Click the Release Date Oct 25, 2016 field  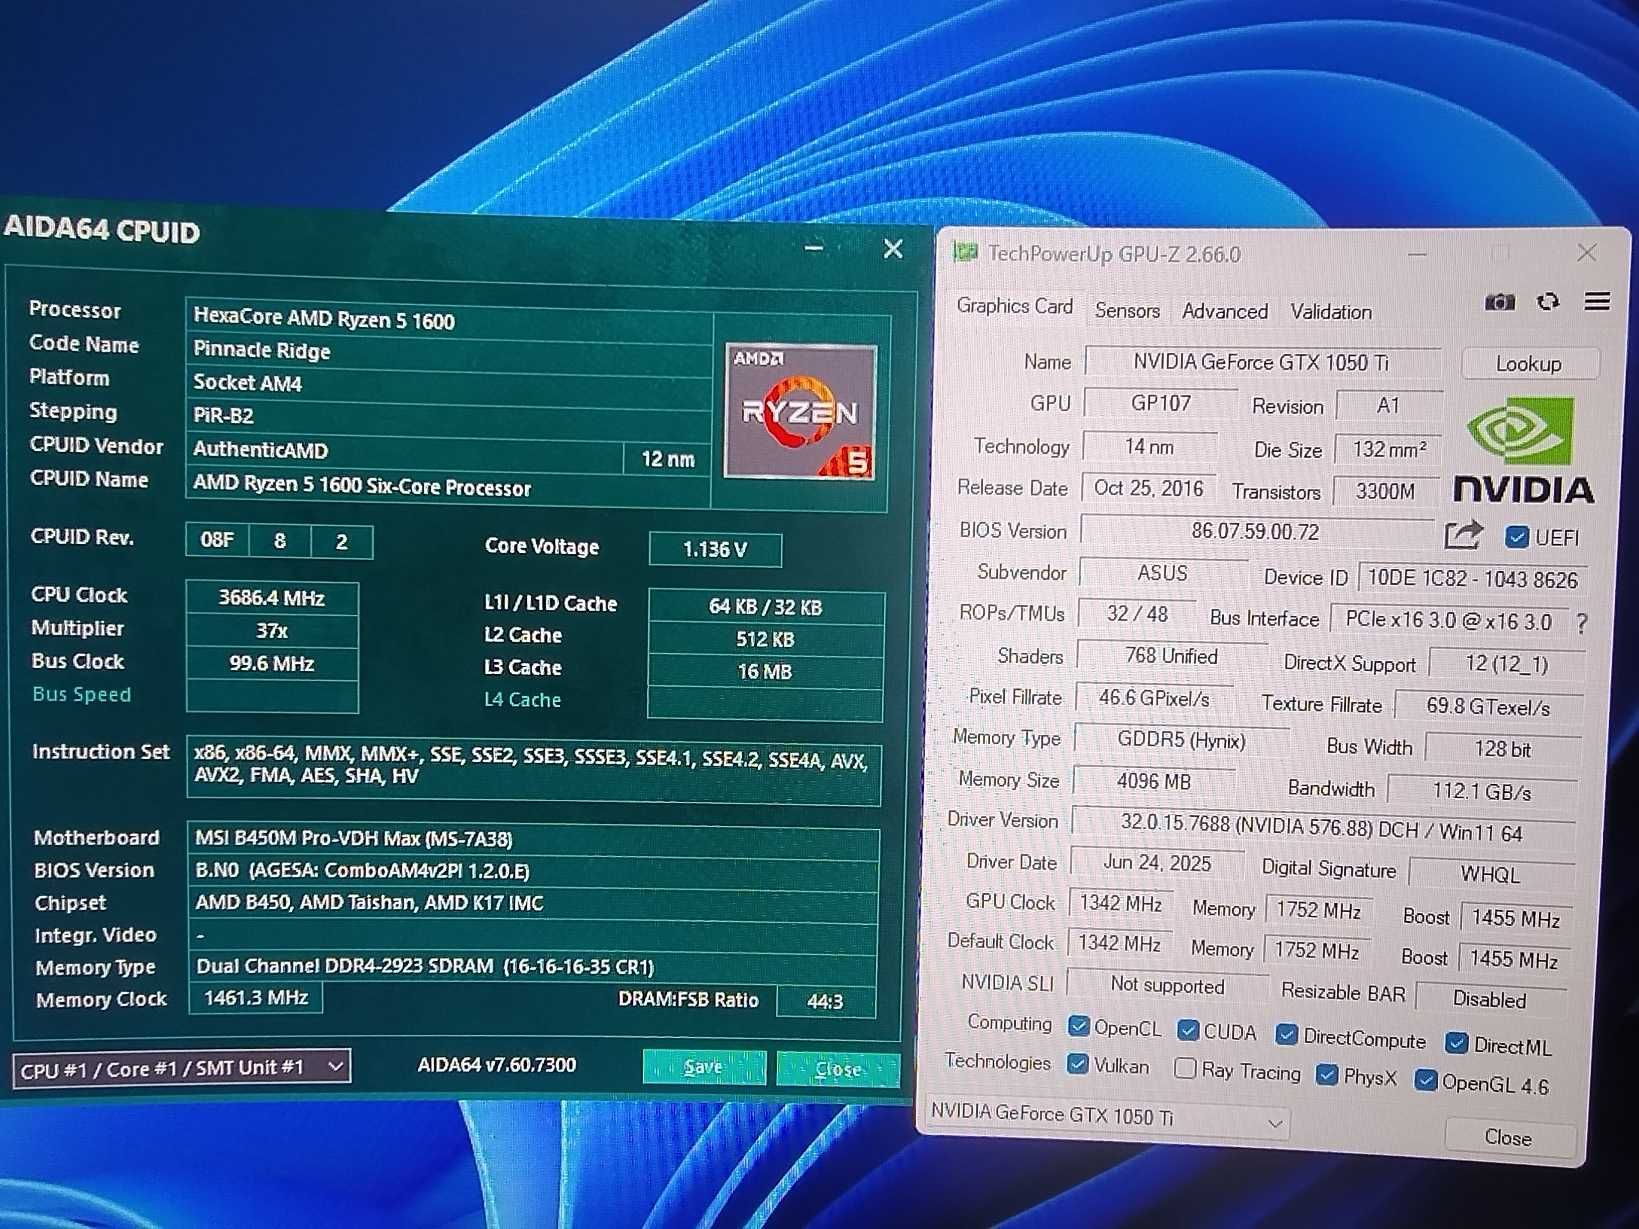1149,488
